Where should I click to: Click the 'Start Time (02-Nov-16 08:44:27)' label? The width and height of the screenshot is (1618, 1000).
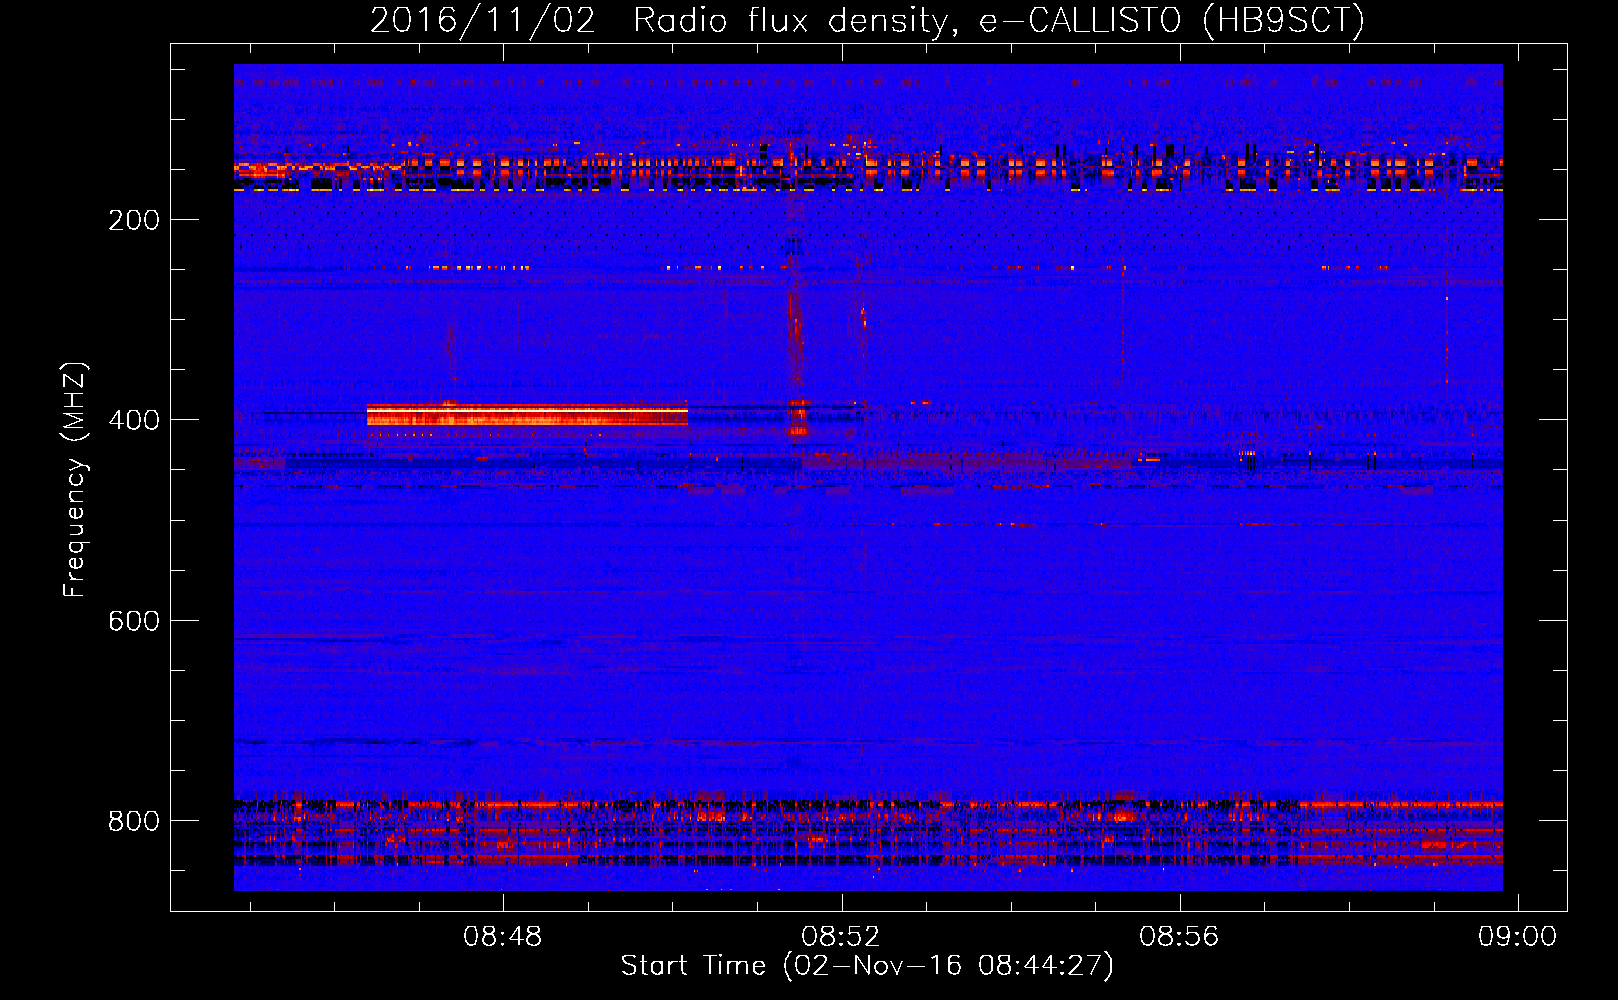[867, 966]
